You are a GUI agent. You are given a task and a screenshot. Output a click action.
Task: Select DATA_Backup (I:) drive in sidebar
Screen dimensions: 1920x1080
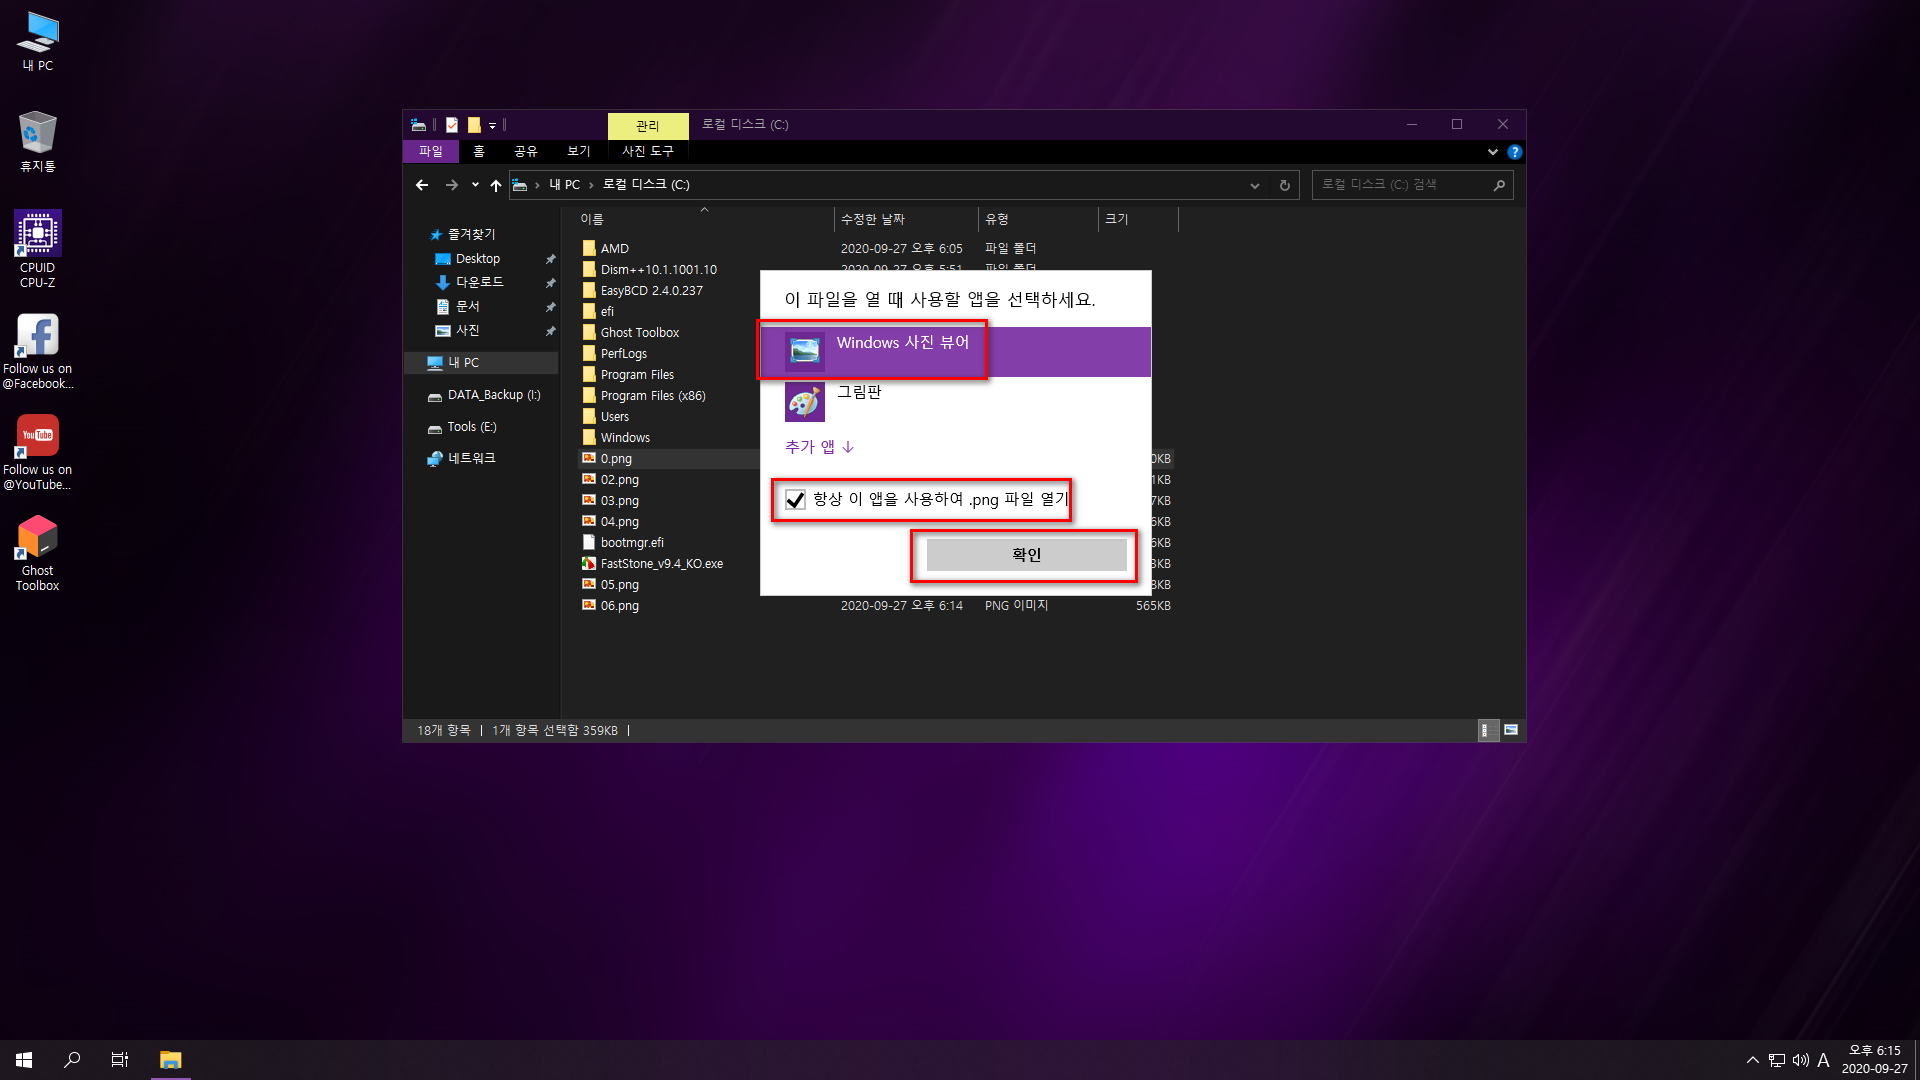pos(493,395)
